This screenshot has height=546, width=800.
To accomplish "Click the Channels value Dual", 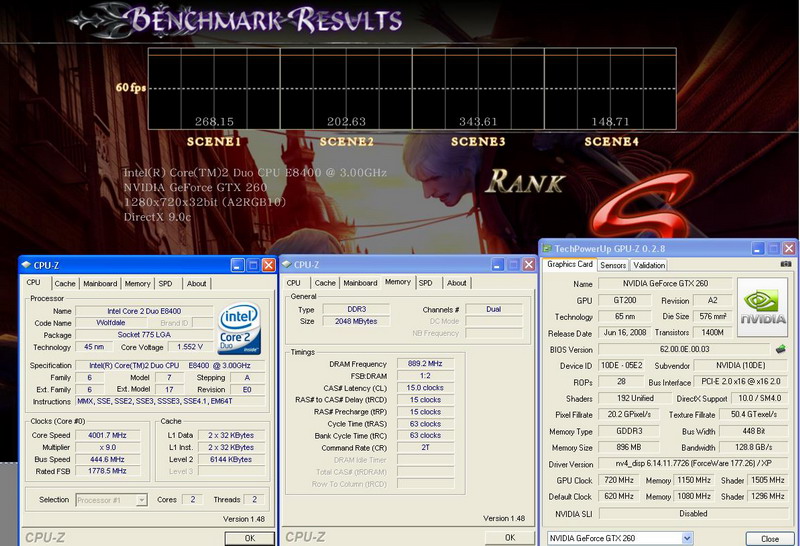I will point(493,309).
